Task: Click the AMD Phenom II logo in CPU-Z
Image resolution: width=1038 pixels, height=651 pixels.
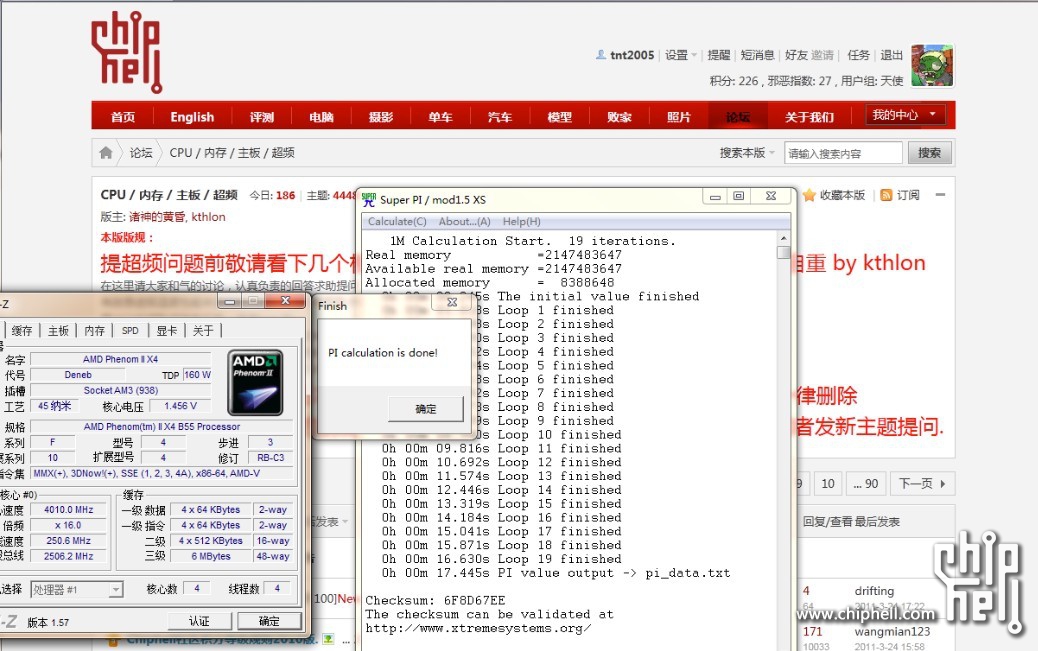Action: click(x=256, y=383)
